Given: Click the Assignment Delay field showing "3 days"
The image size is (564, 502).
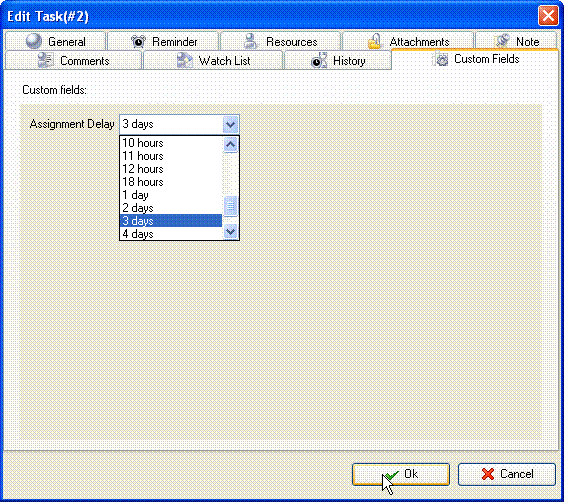Looking at the screenshot, I should click(179, 124).
